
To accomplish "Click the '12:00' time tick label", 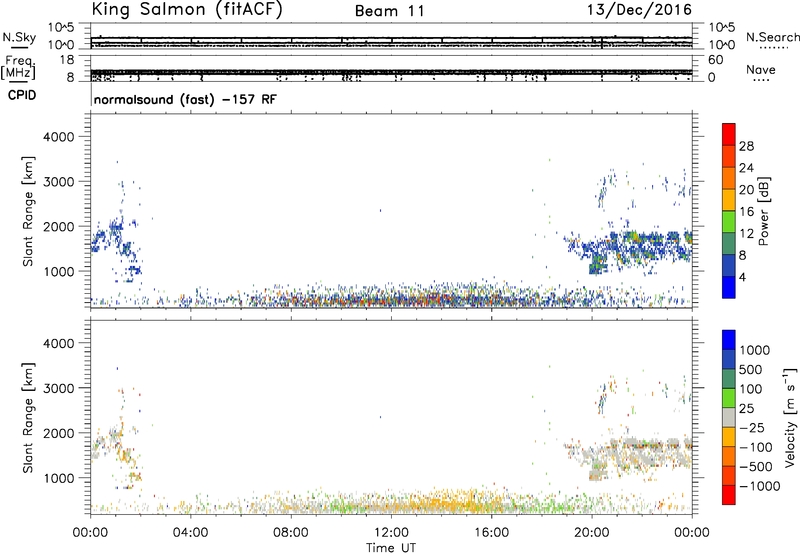I will pos(391,533).
